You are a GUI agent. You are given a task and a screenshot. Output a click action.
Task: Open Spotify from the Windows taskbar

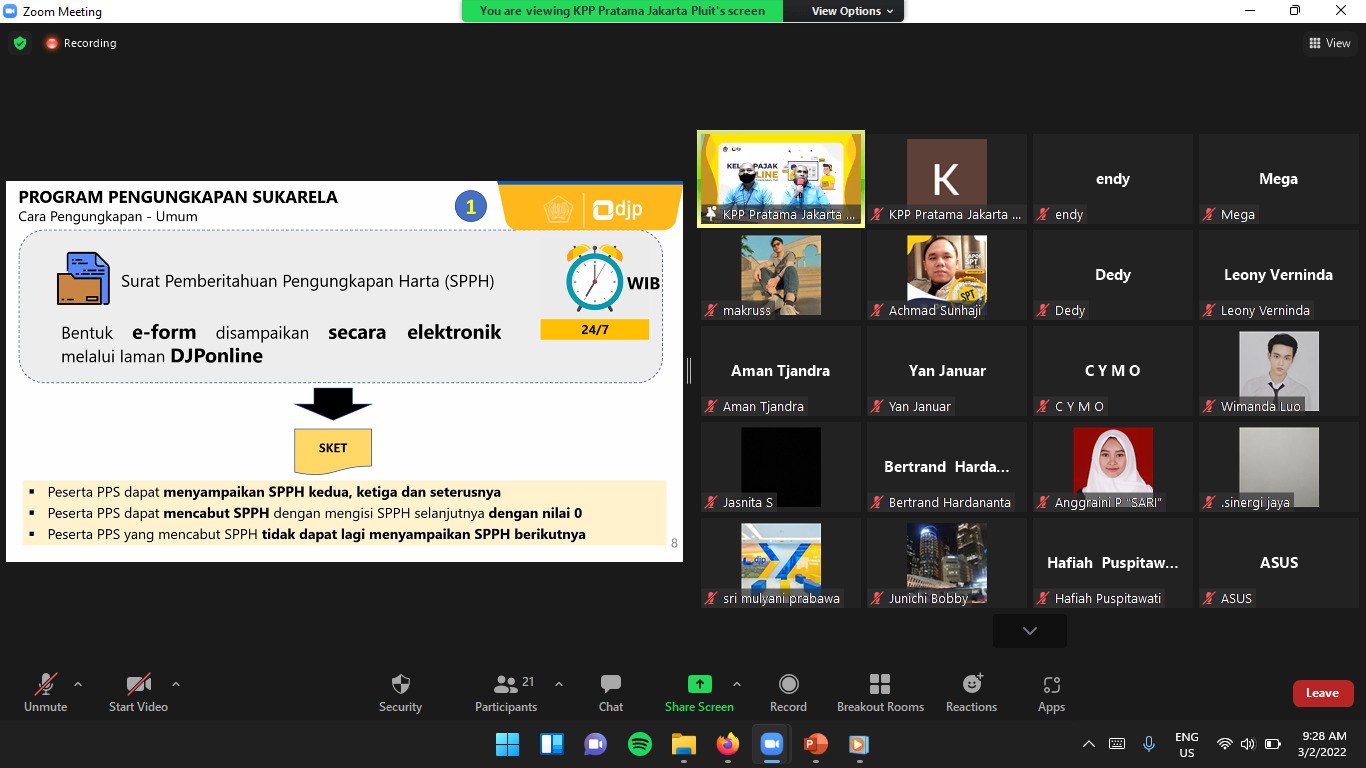[640, 744]
